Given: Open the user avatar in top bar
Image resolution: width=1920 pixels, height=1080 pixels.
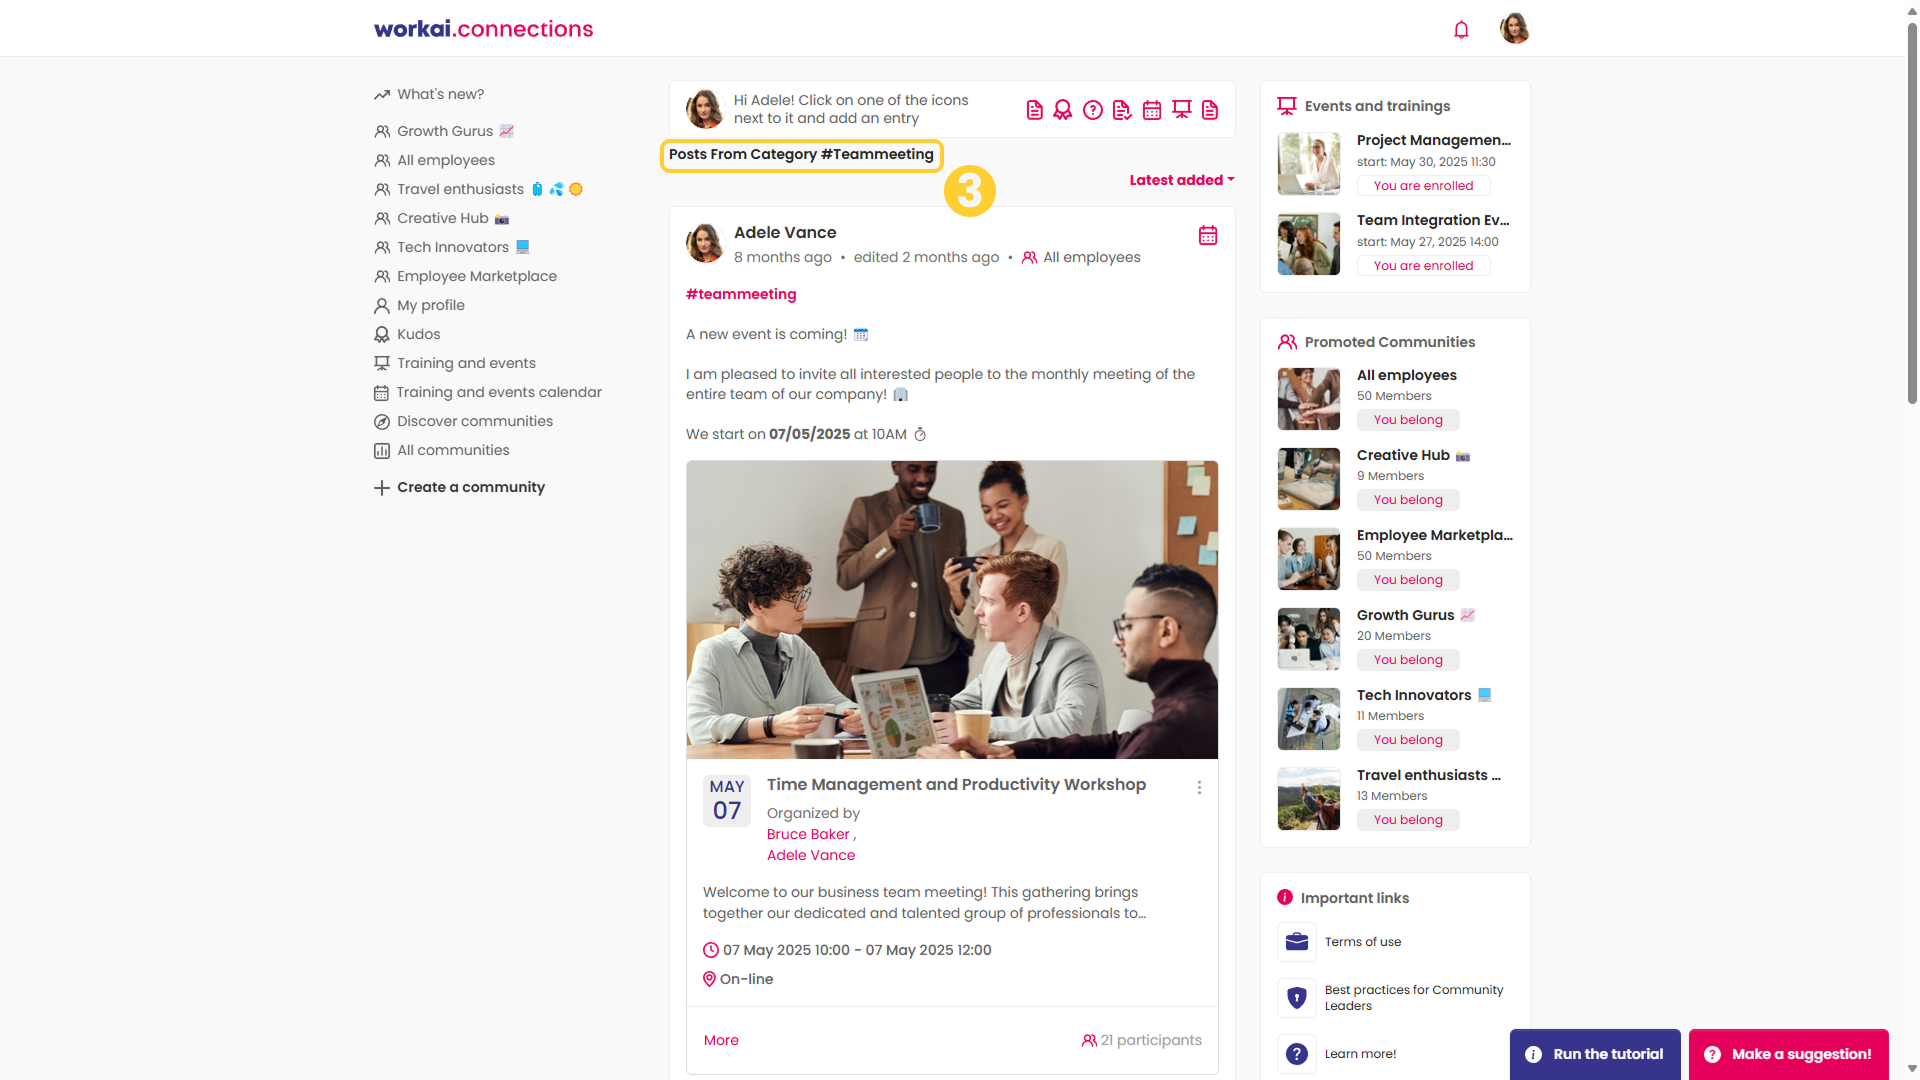Looking at the screenshot, I should point(1515,28).
